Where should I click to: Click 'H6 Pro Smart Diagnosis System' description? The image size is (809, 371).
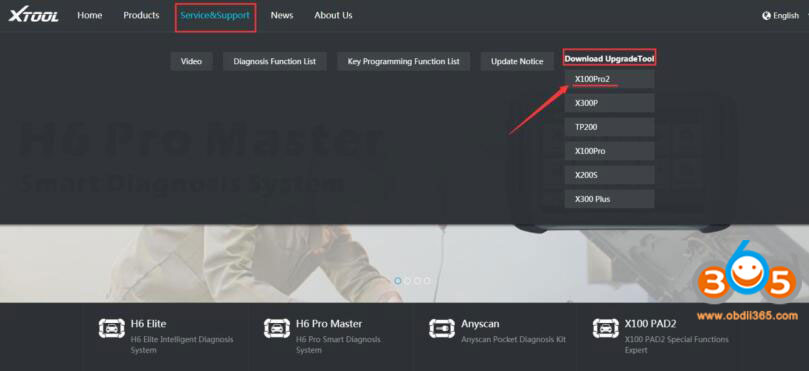tap(338, 345)
